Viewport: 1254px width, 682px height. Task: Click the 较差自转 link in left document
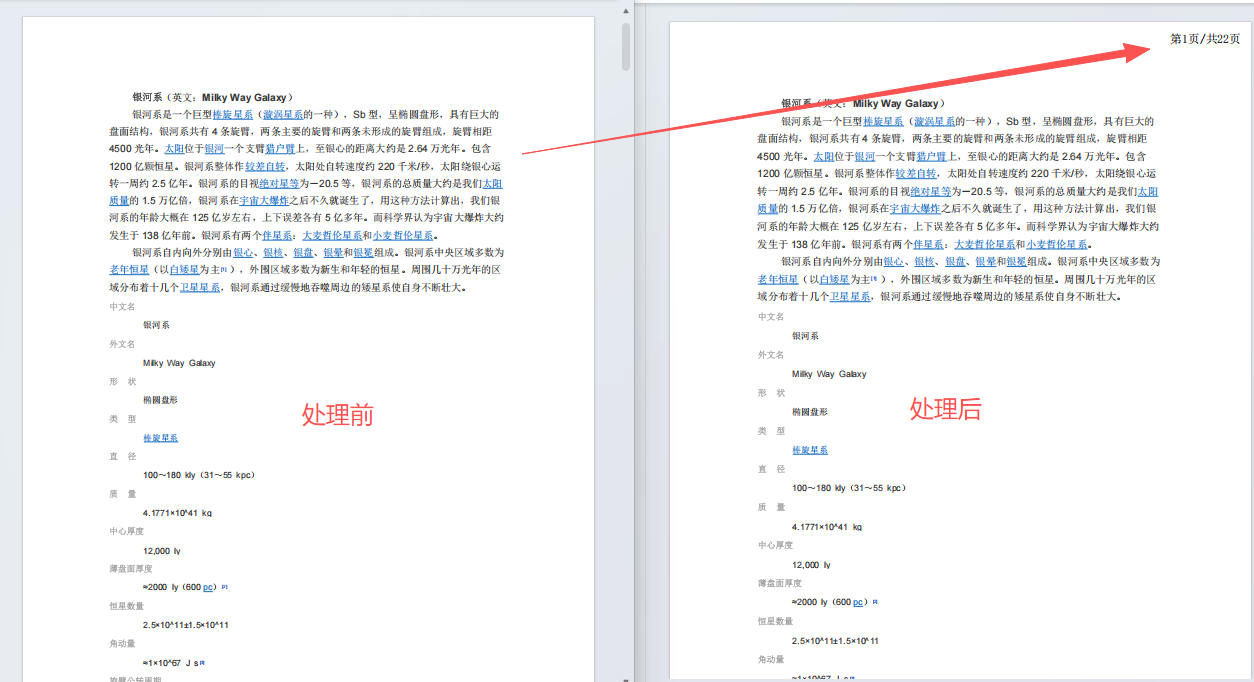pos(265,167)
